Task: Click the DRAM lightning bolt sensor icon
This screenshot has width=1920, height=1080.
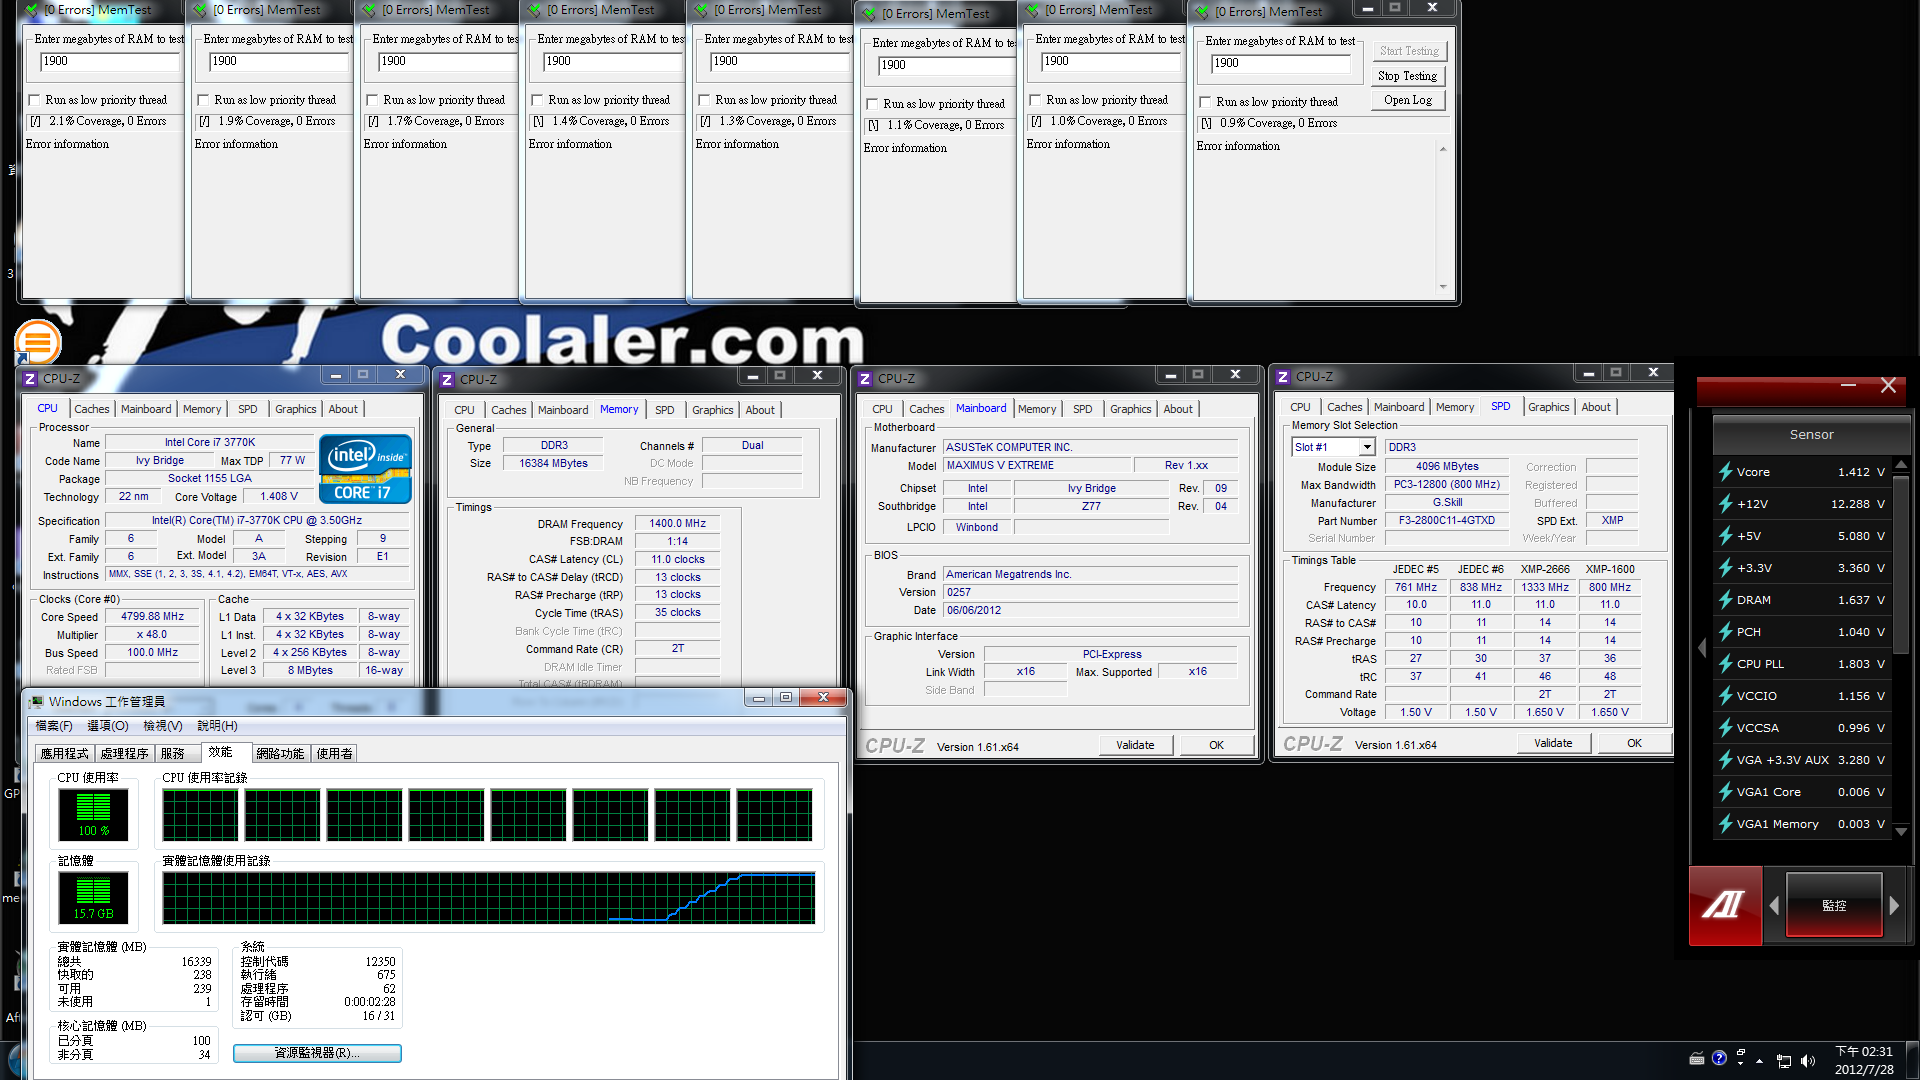Action: [x=1725, y=600]
